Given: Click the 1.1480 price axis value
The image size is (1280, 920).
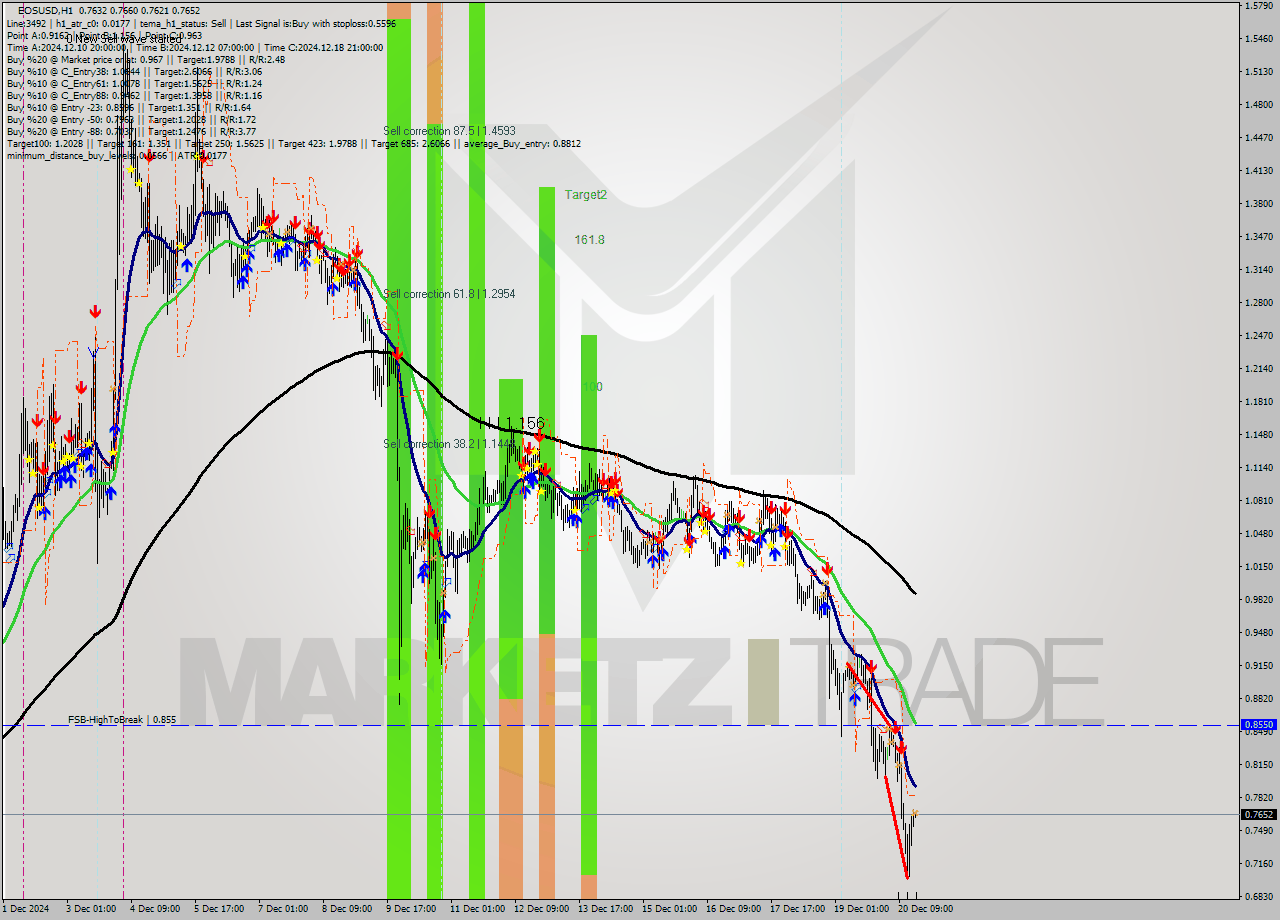Looking at the screenshot, I should pyautogui.click(x=1258, y=435).
